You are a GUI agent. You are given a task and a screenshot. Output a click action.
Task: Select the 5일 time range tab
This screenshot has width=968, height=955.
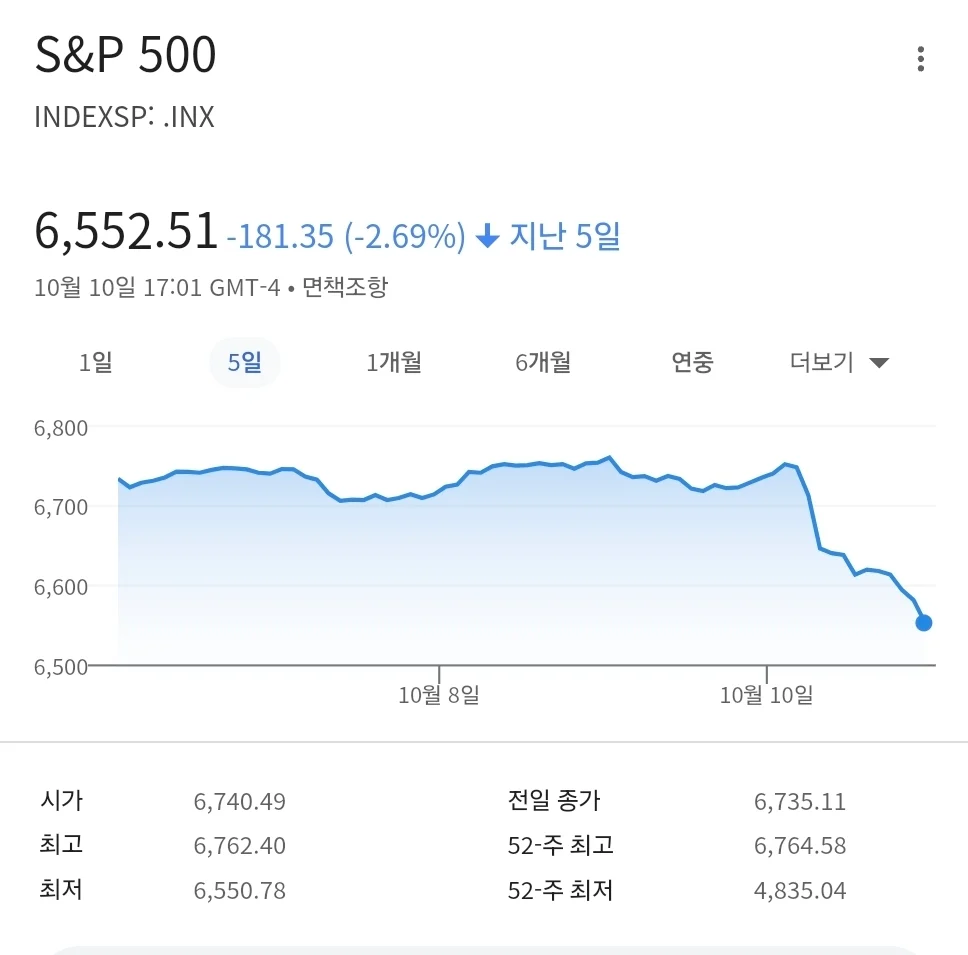pos(244,362)
